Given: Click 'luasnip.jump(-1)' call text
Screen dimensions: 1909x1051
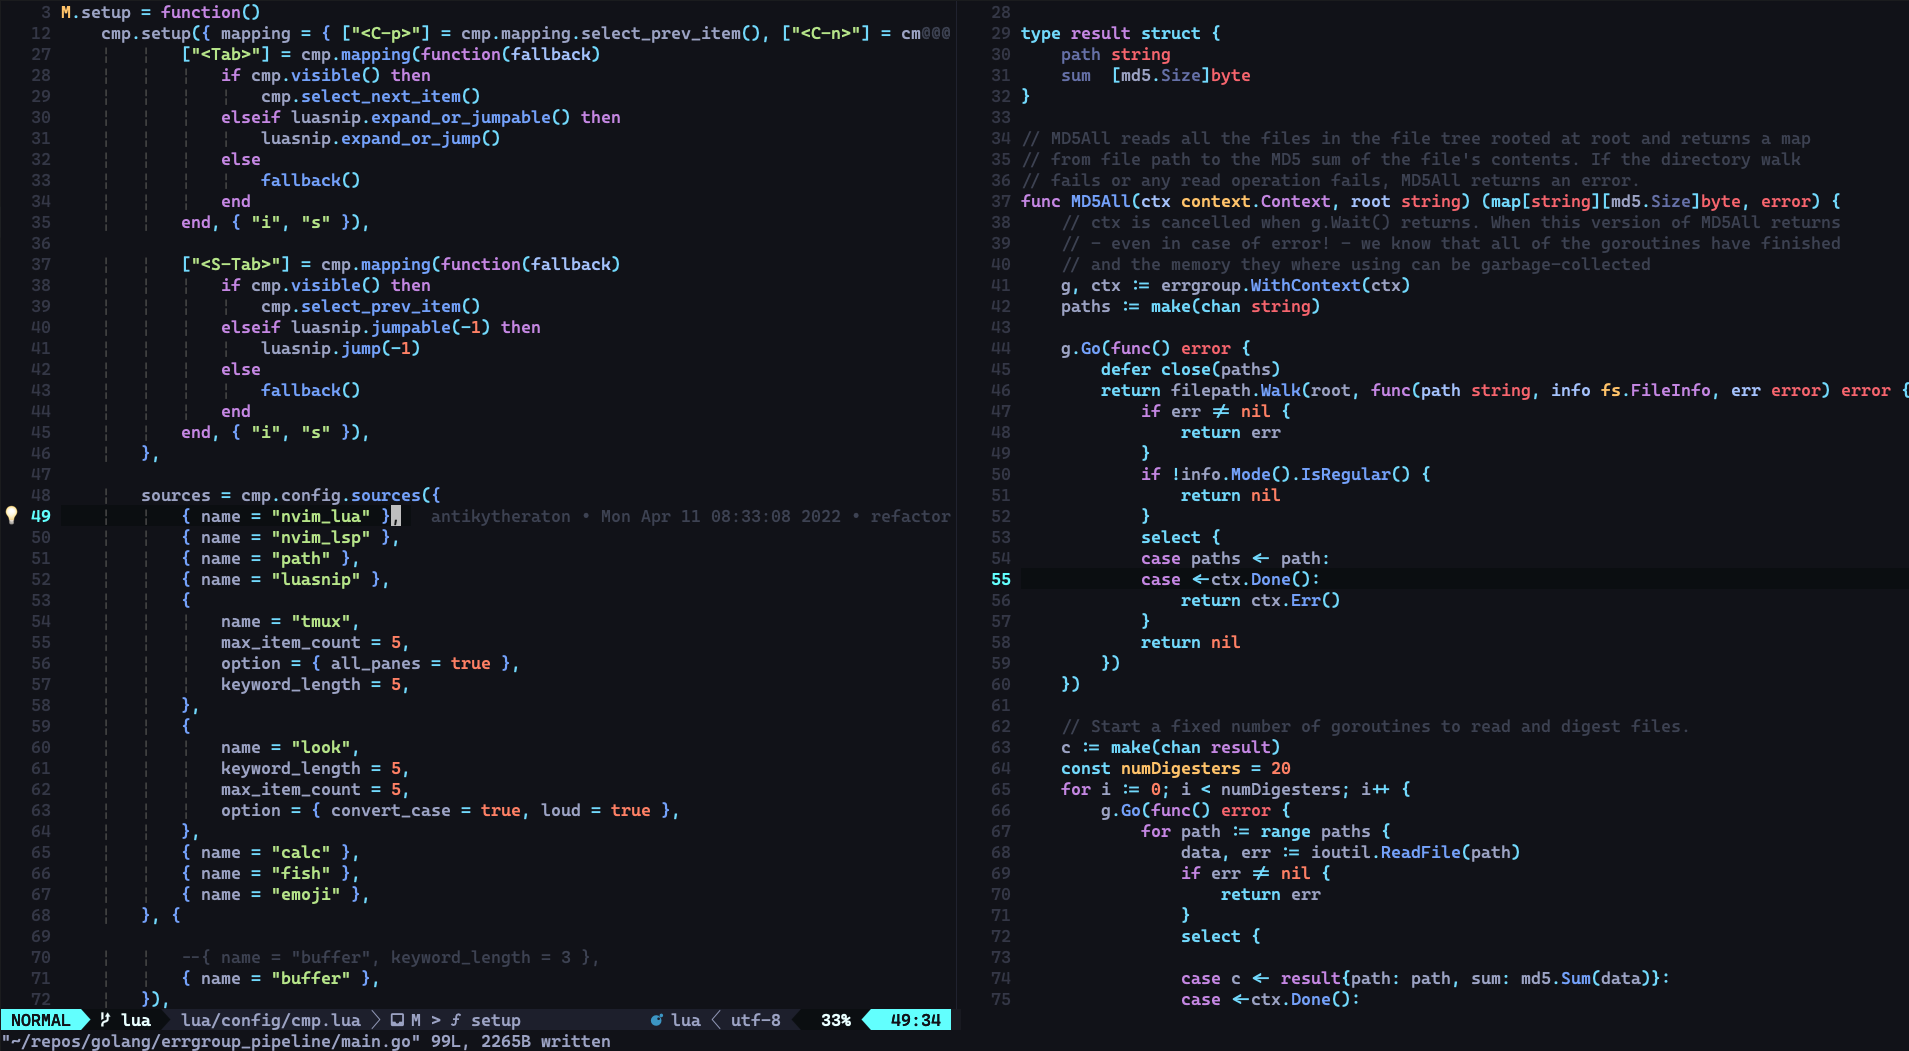Looking at the screenshot, I should [x=341, y=348].
